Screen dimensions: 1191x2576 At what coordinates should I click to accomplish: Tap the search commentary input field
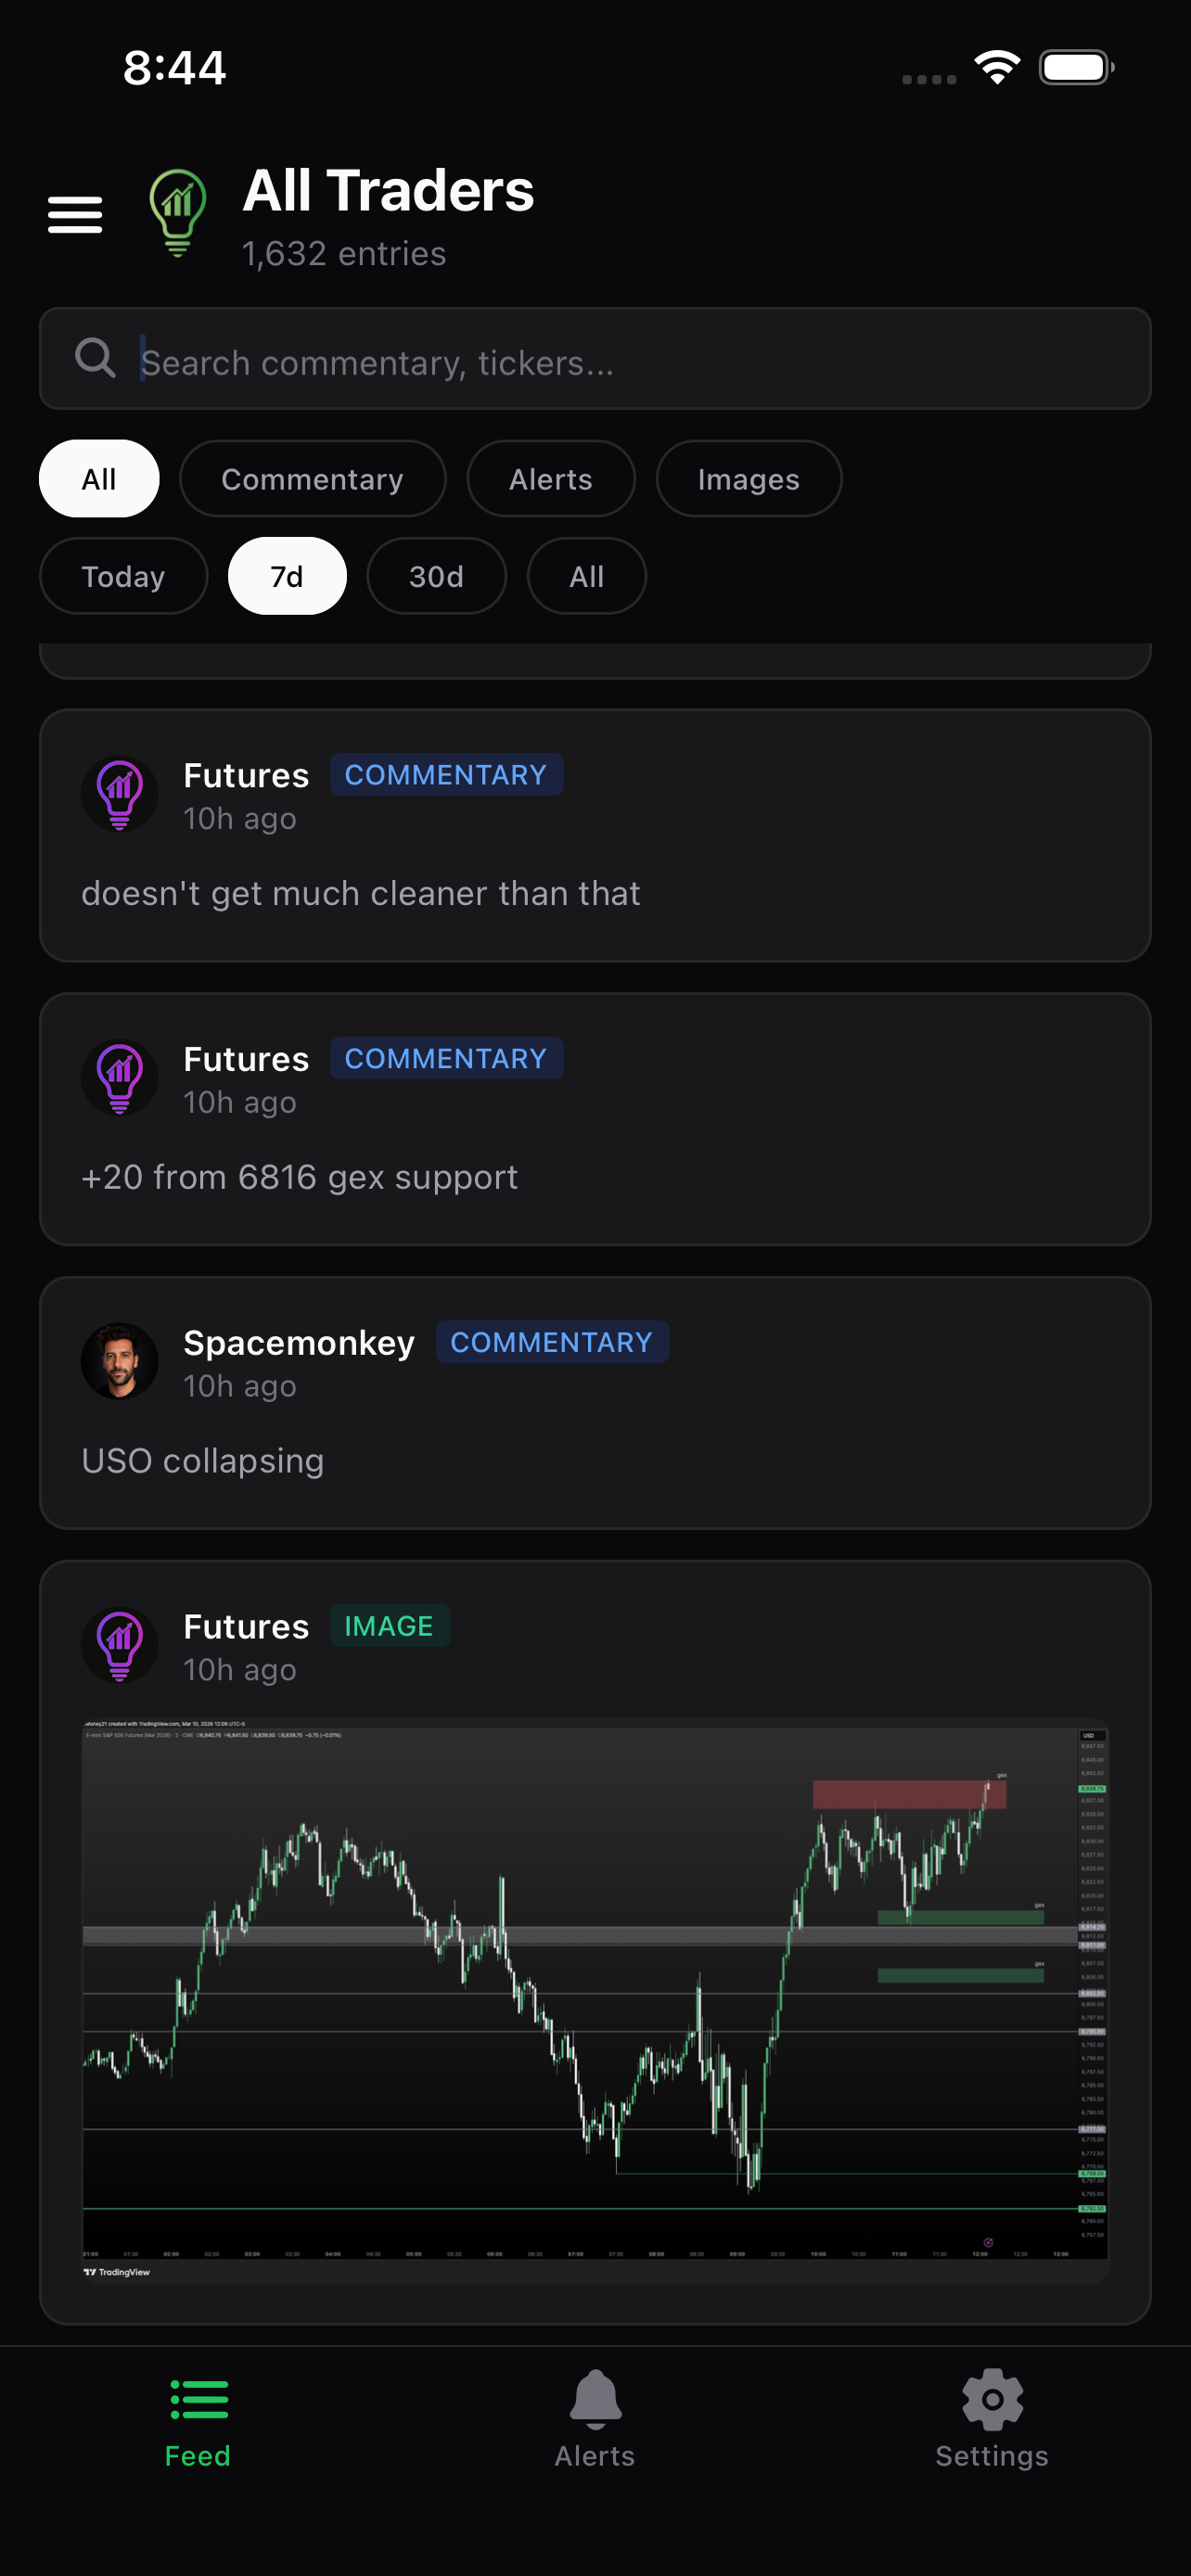click(594, 358)
